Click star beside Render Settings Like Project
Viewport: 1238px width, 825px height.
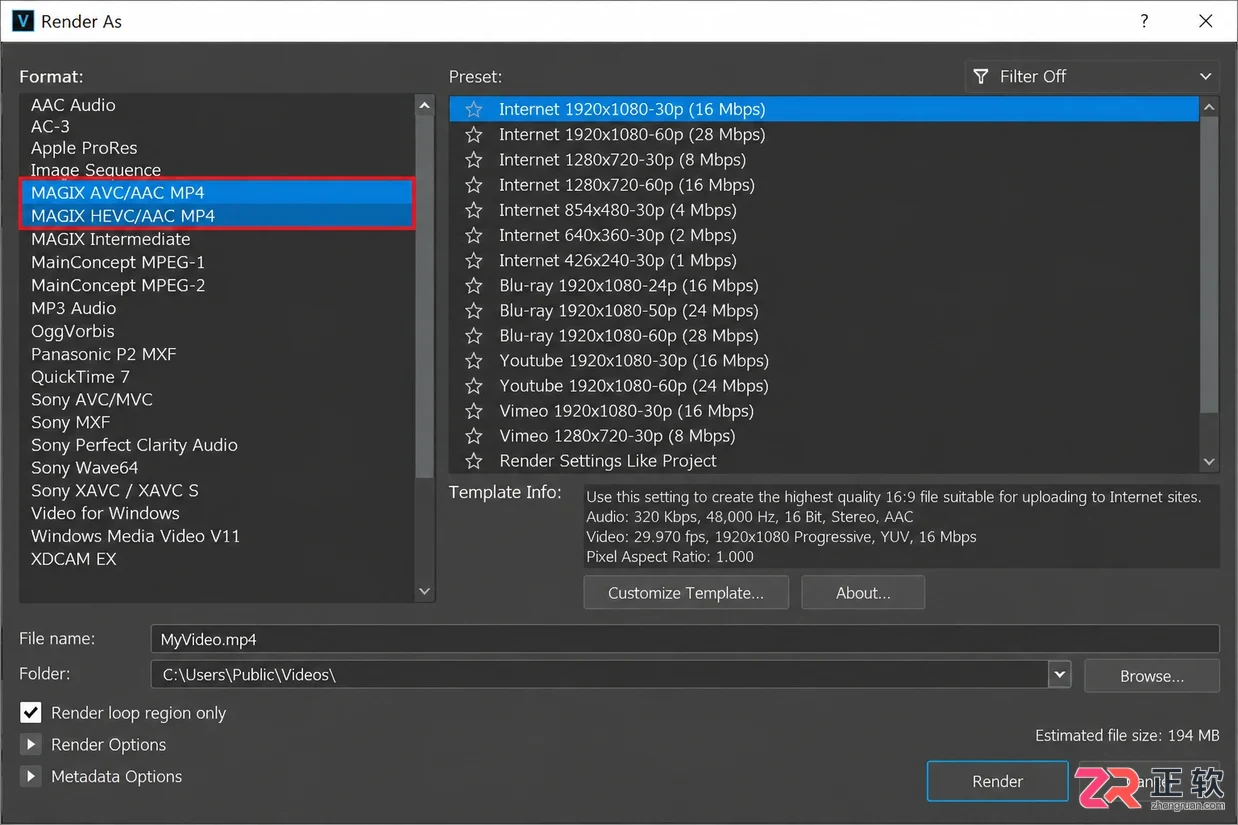click(474, 461)
